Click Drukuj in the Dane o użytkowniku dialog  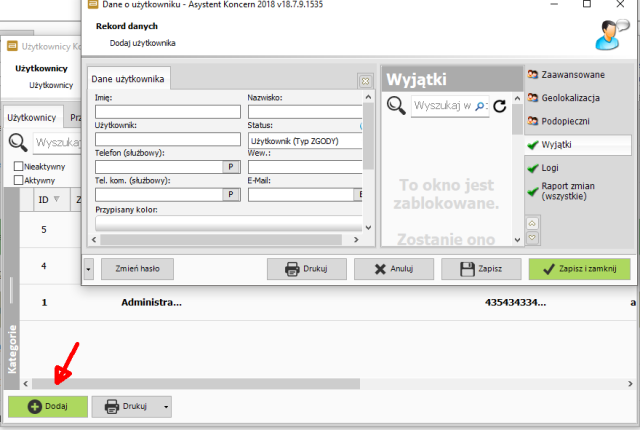pyautogui.click(x=307, y=269)
